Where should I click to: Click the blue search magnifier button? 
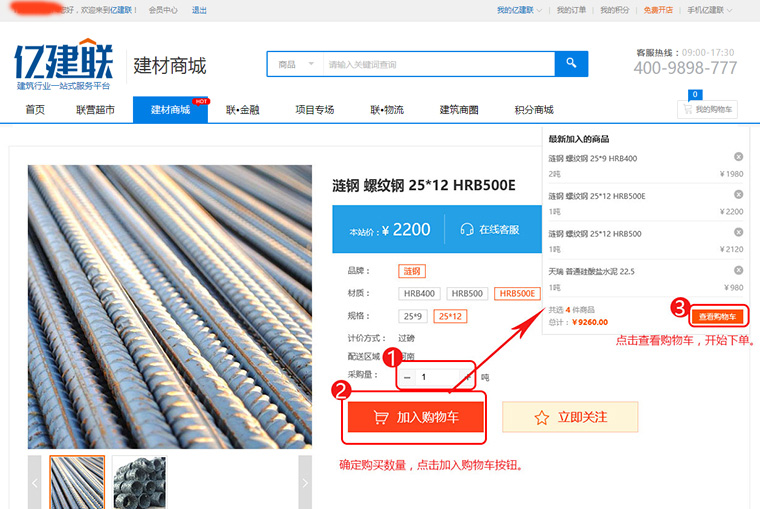[571, 64]
